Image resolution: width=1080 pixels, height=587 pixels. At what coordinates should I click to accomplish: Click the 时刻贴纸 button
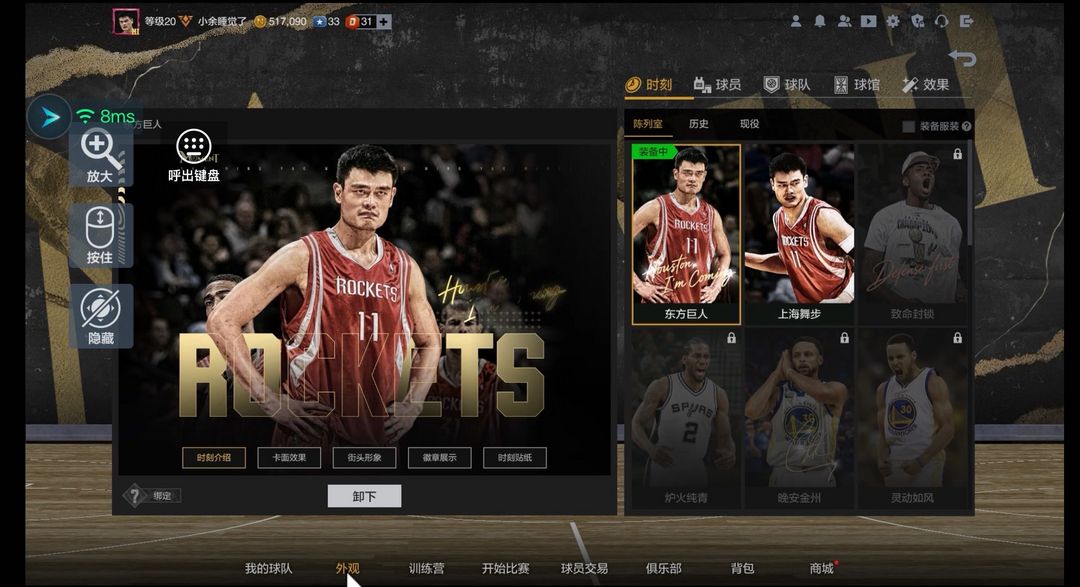click(515, 457)
